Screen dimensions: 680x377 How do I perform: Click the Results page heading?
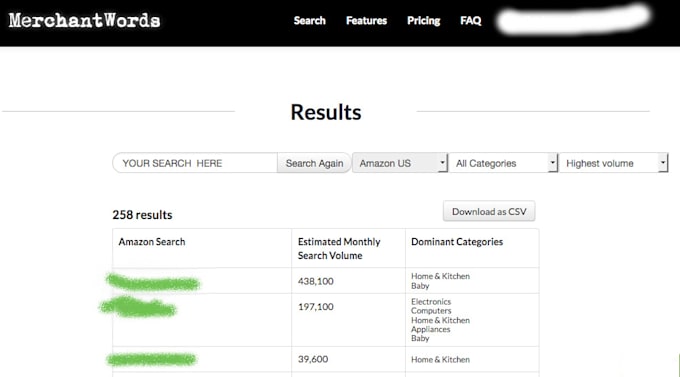[326, 112]
